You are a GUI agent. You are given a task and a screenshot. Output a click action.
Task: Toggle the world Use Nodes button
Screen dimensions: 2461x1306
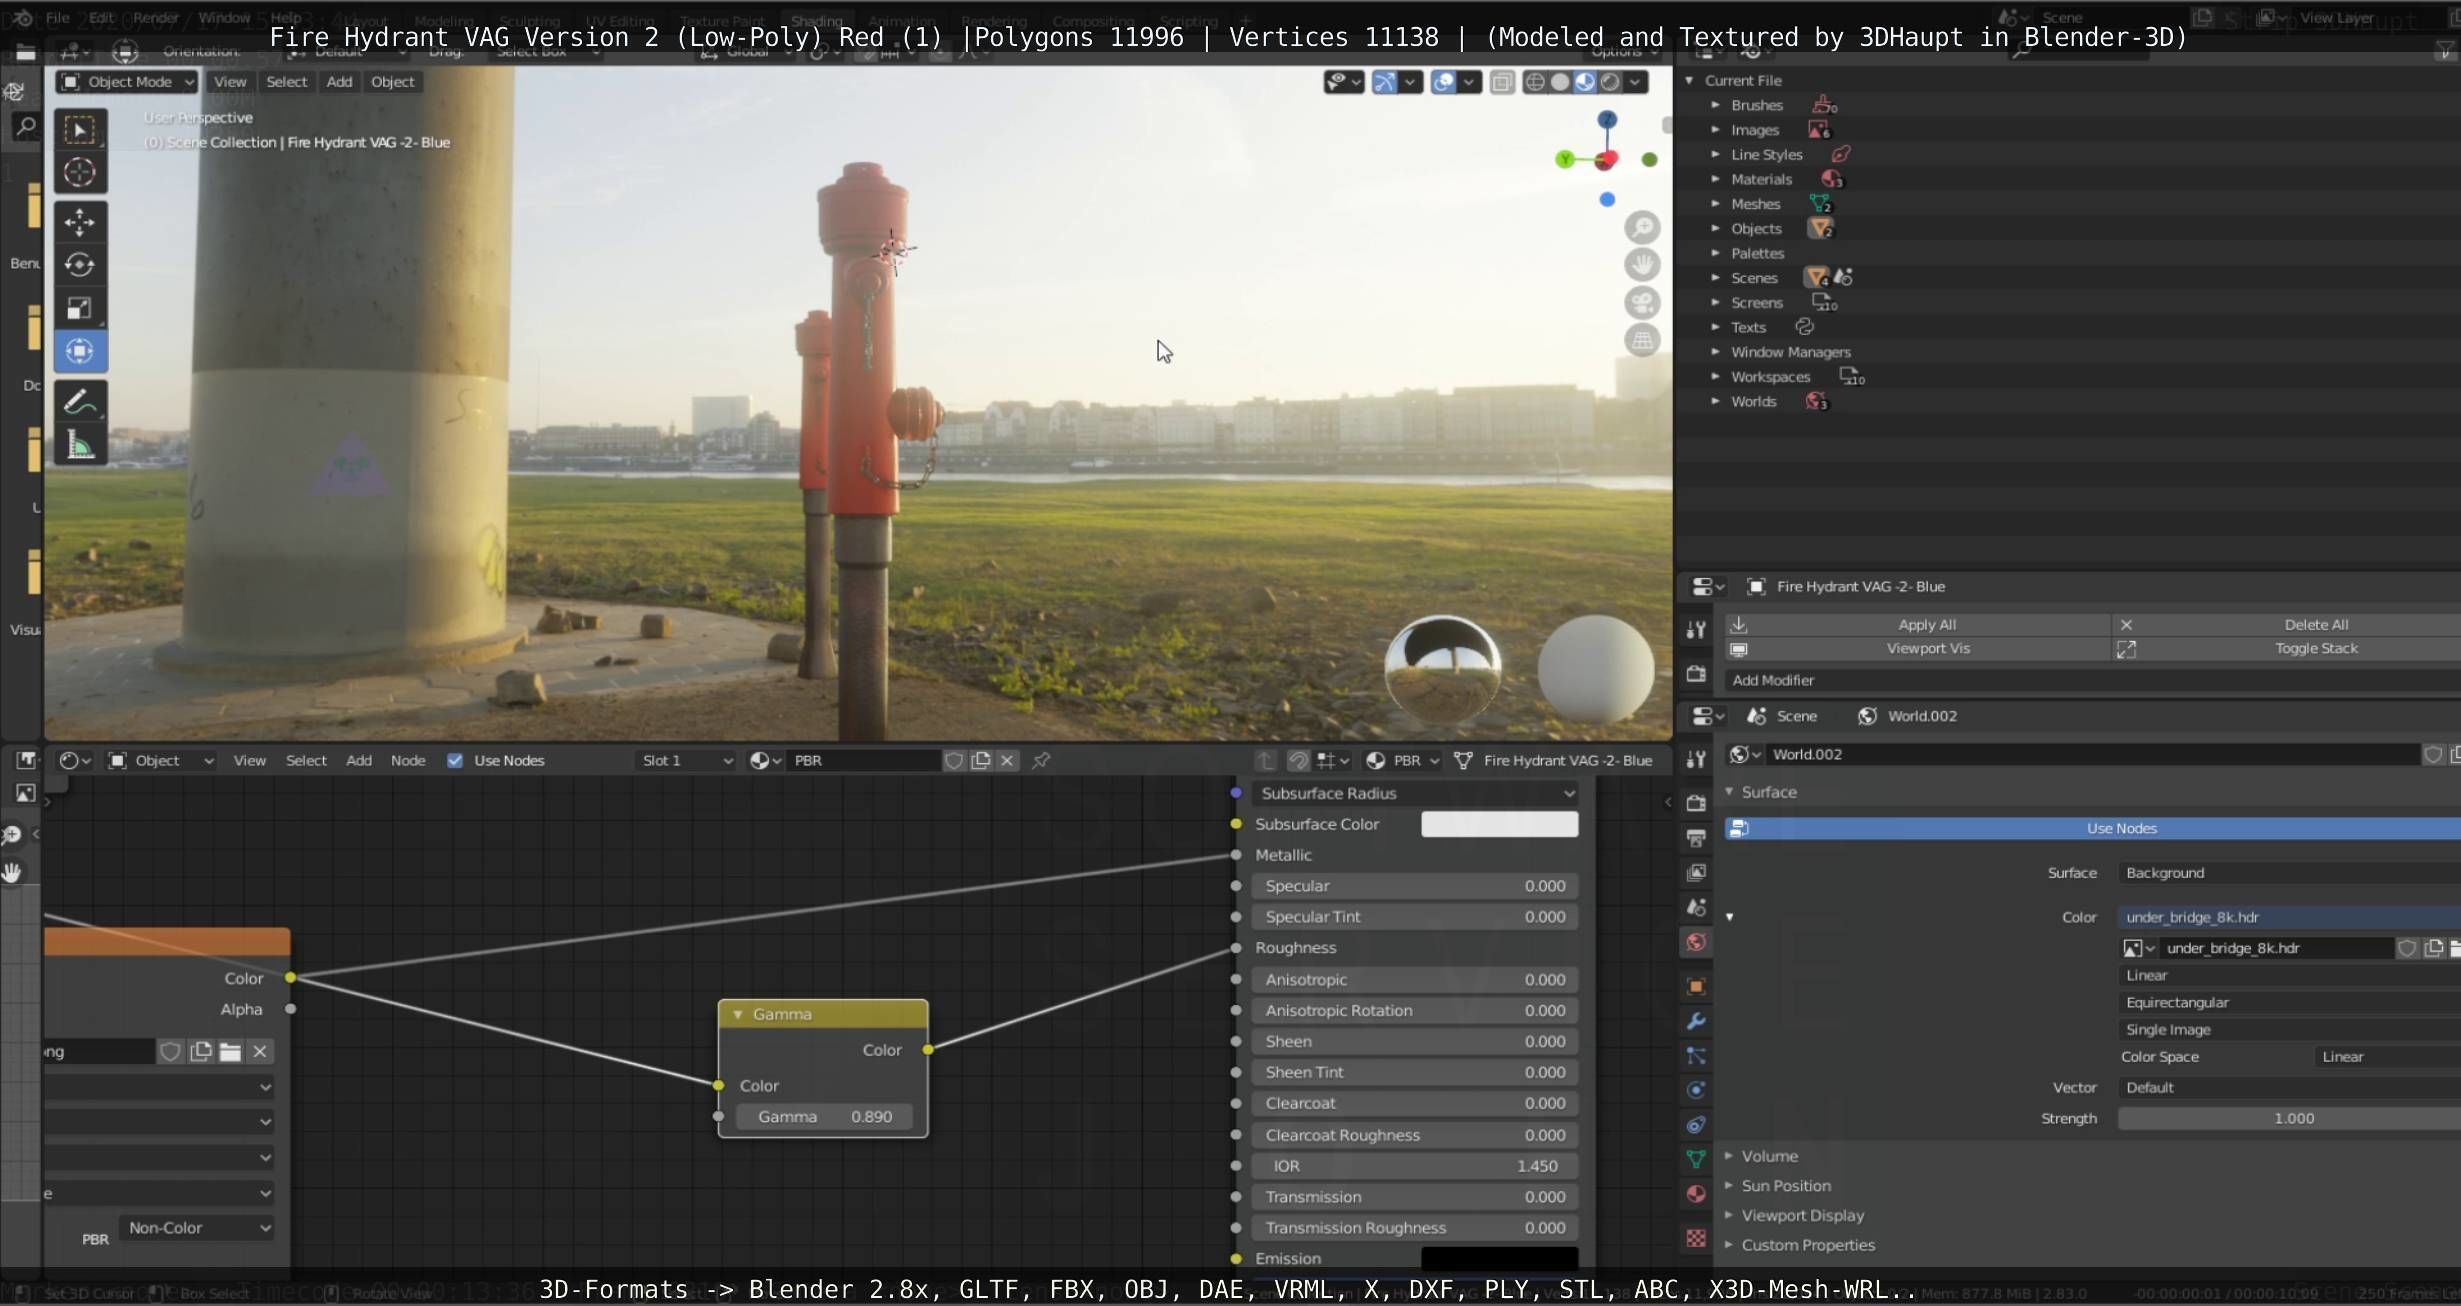tap(2120, 828)
